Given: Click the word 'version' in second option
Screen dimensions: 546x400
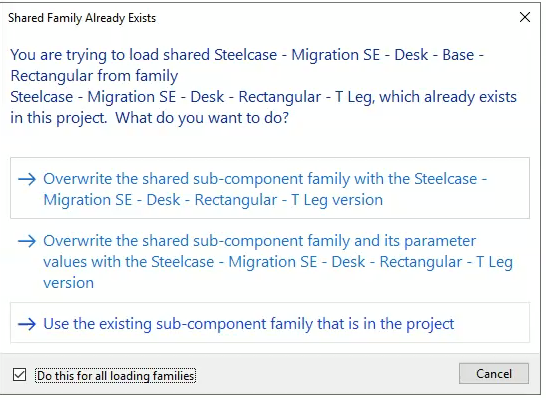Looking at the screenshot, I should 69,283.
